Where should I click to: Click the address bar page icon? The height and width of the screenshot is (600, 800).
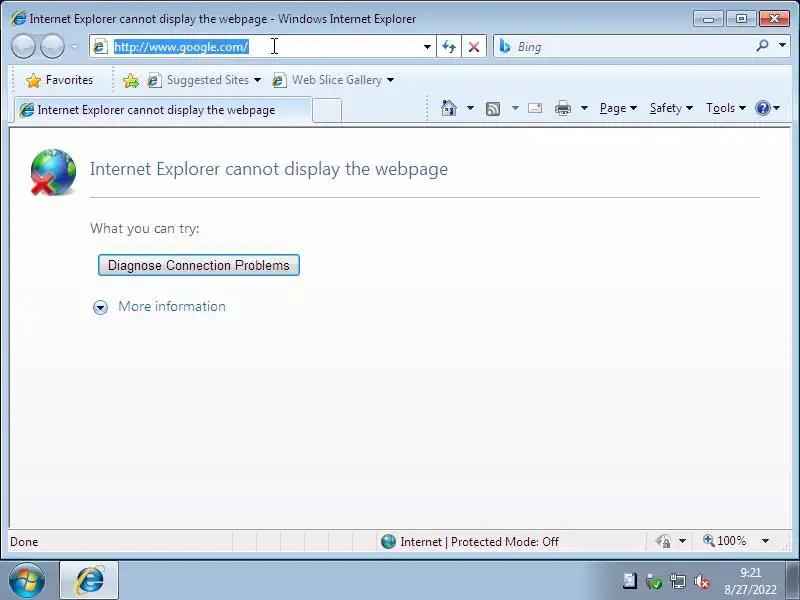pos(100,47)
